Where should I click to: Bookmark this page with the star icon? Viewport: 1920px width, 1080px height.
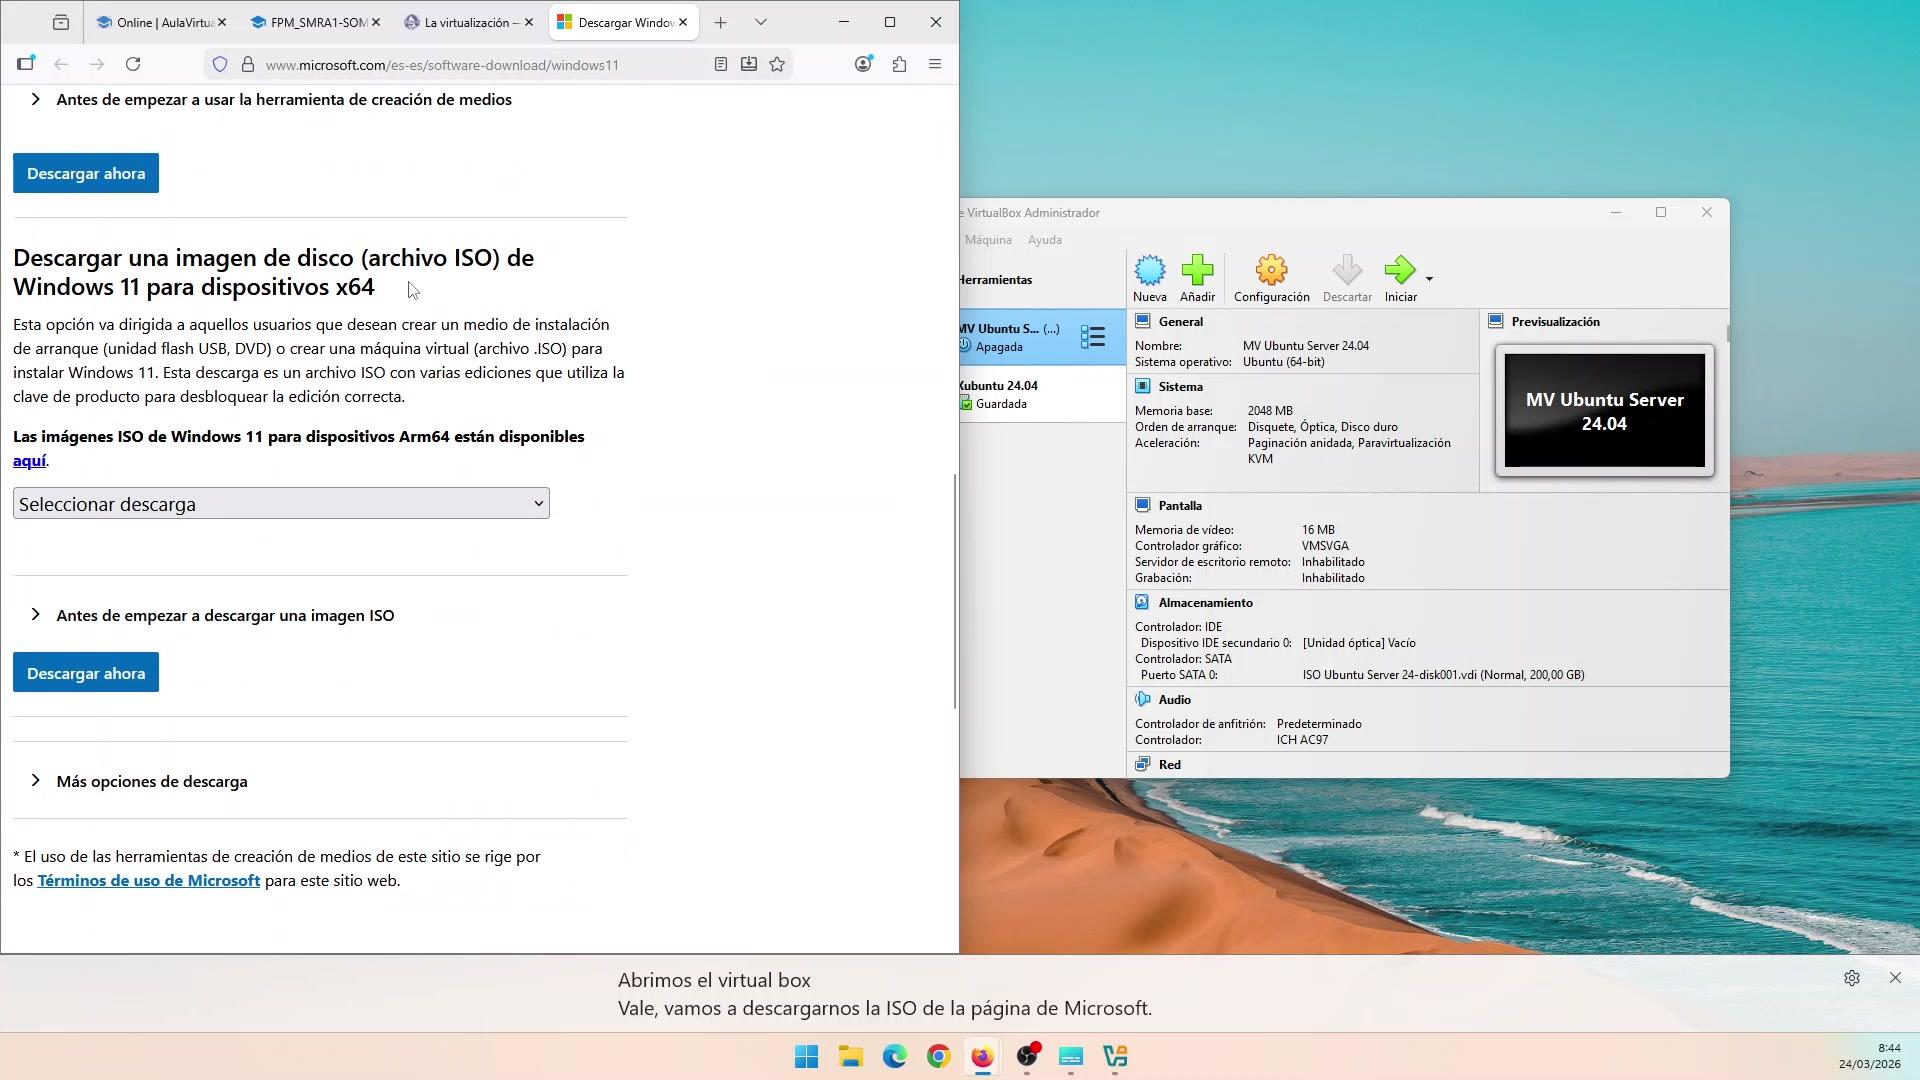tap(777, 64)
